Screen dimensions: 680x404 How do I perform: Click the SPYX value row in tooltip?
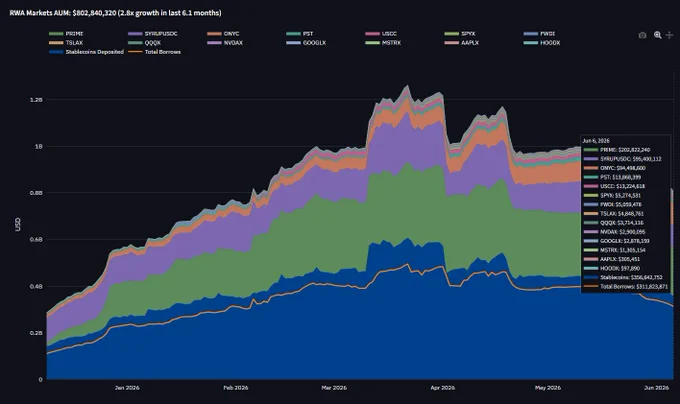[x=612, y=195]
